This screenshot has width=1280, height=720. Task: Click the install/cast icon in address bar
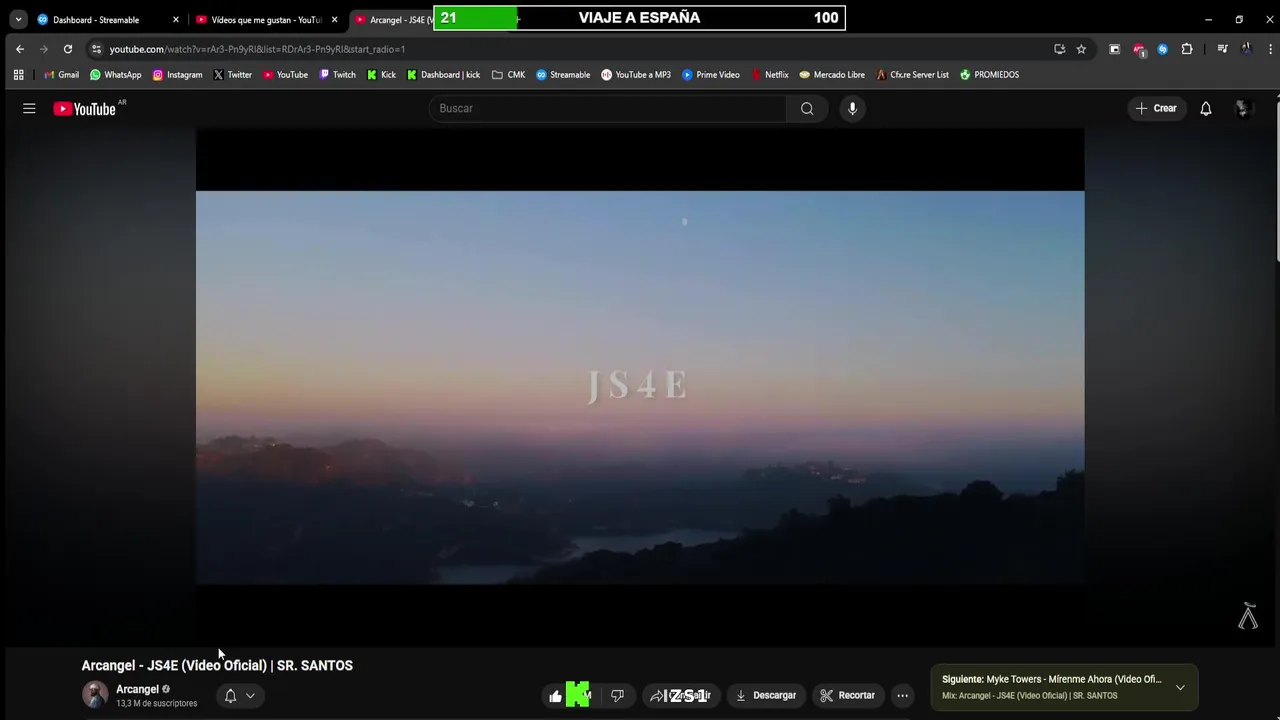[1060, 49]
